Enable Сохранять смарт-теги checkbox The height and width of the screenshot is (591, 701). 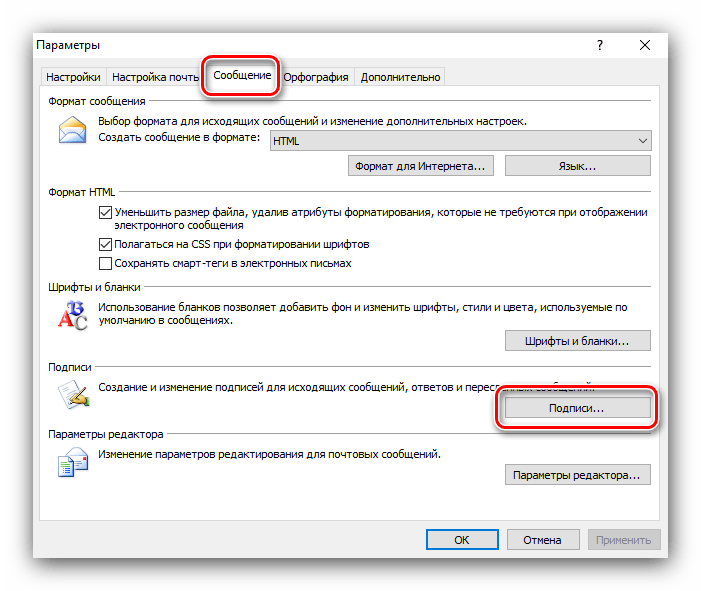[106, 263]
